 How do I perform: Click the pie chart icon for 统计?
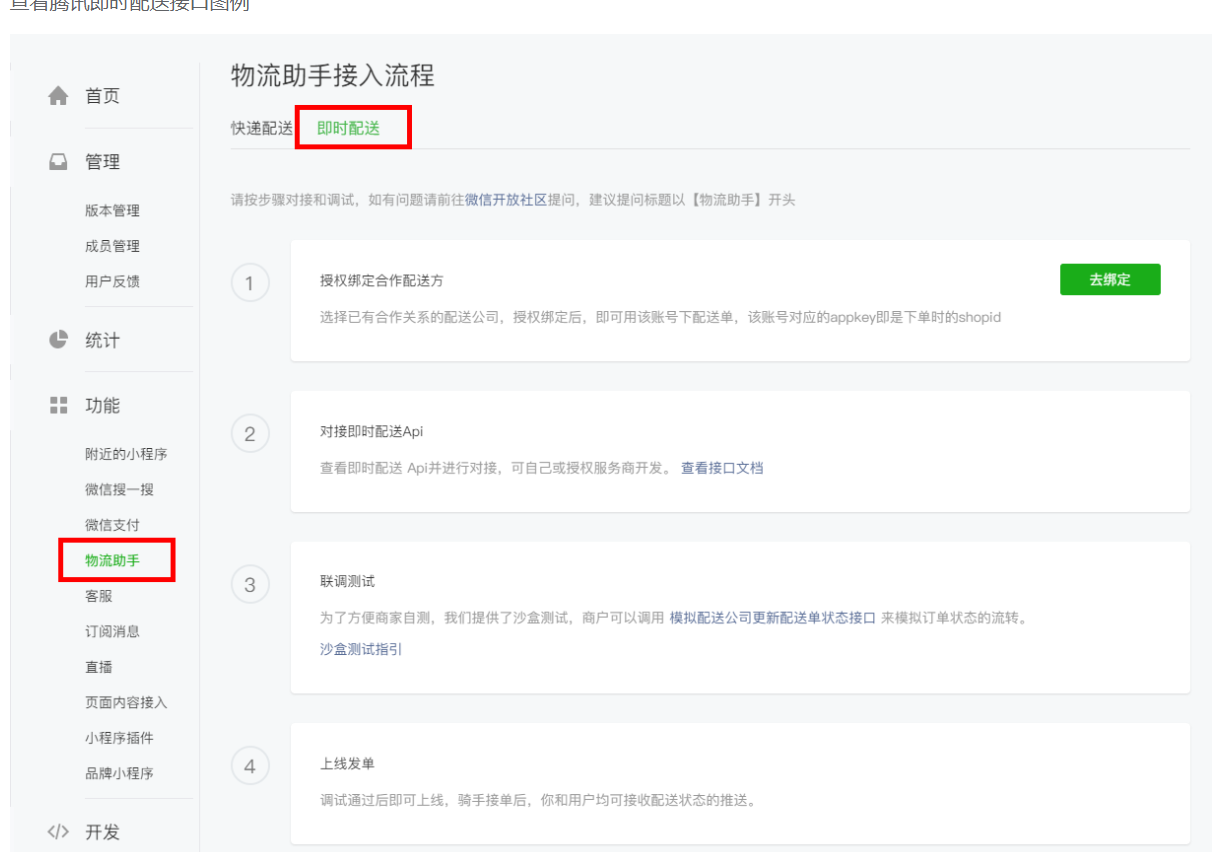[x=59, y=340]
